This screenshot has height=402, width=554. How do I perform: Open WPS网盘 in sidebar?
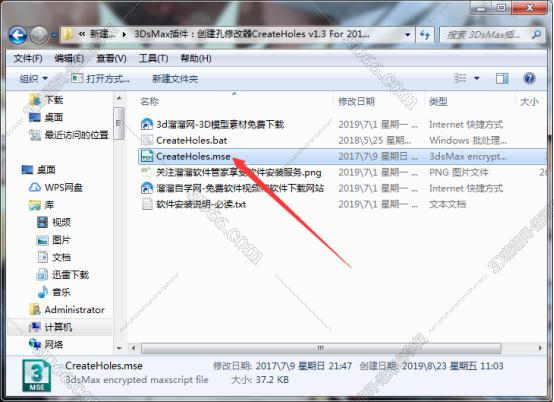(x=64, y=187)
